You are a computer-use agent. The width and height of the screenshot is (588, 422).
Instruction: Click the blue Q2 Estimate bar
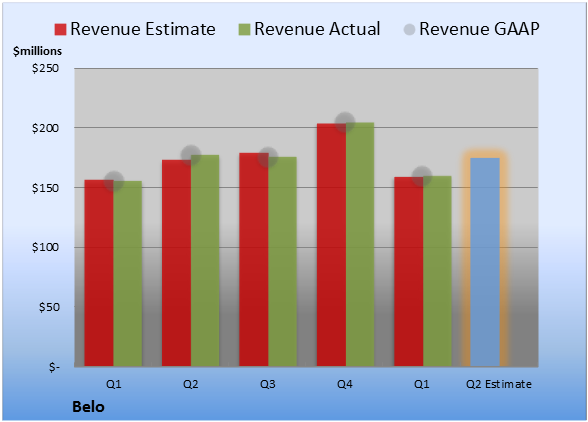coord(485,262)
